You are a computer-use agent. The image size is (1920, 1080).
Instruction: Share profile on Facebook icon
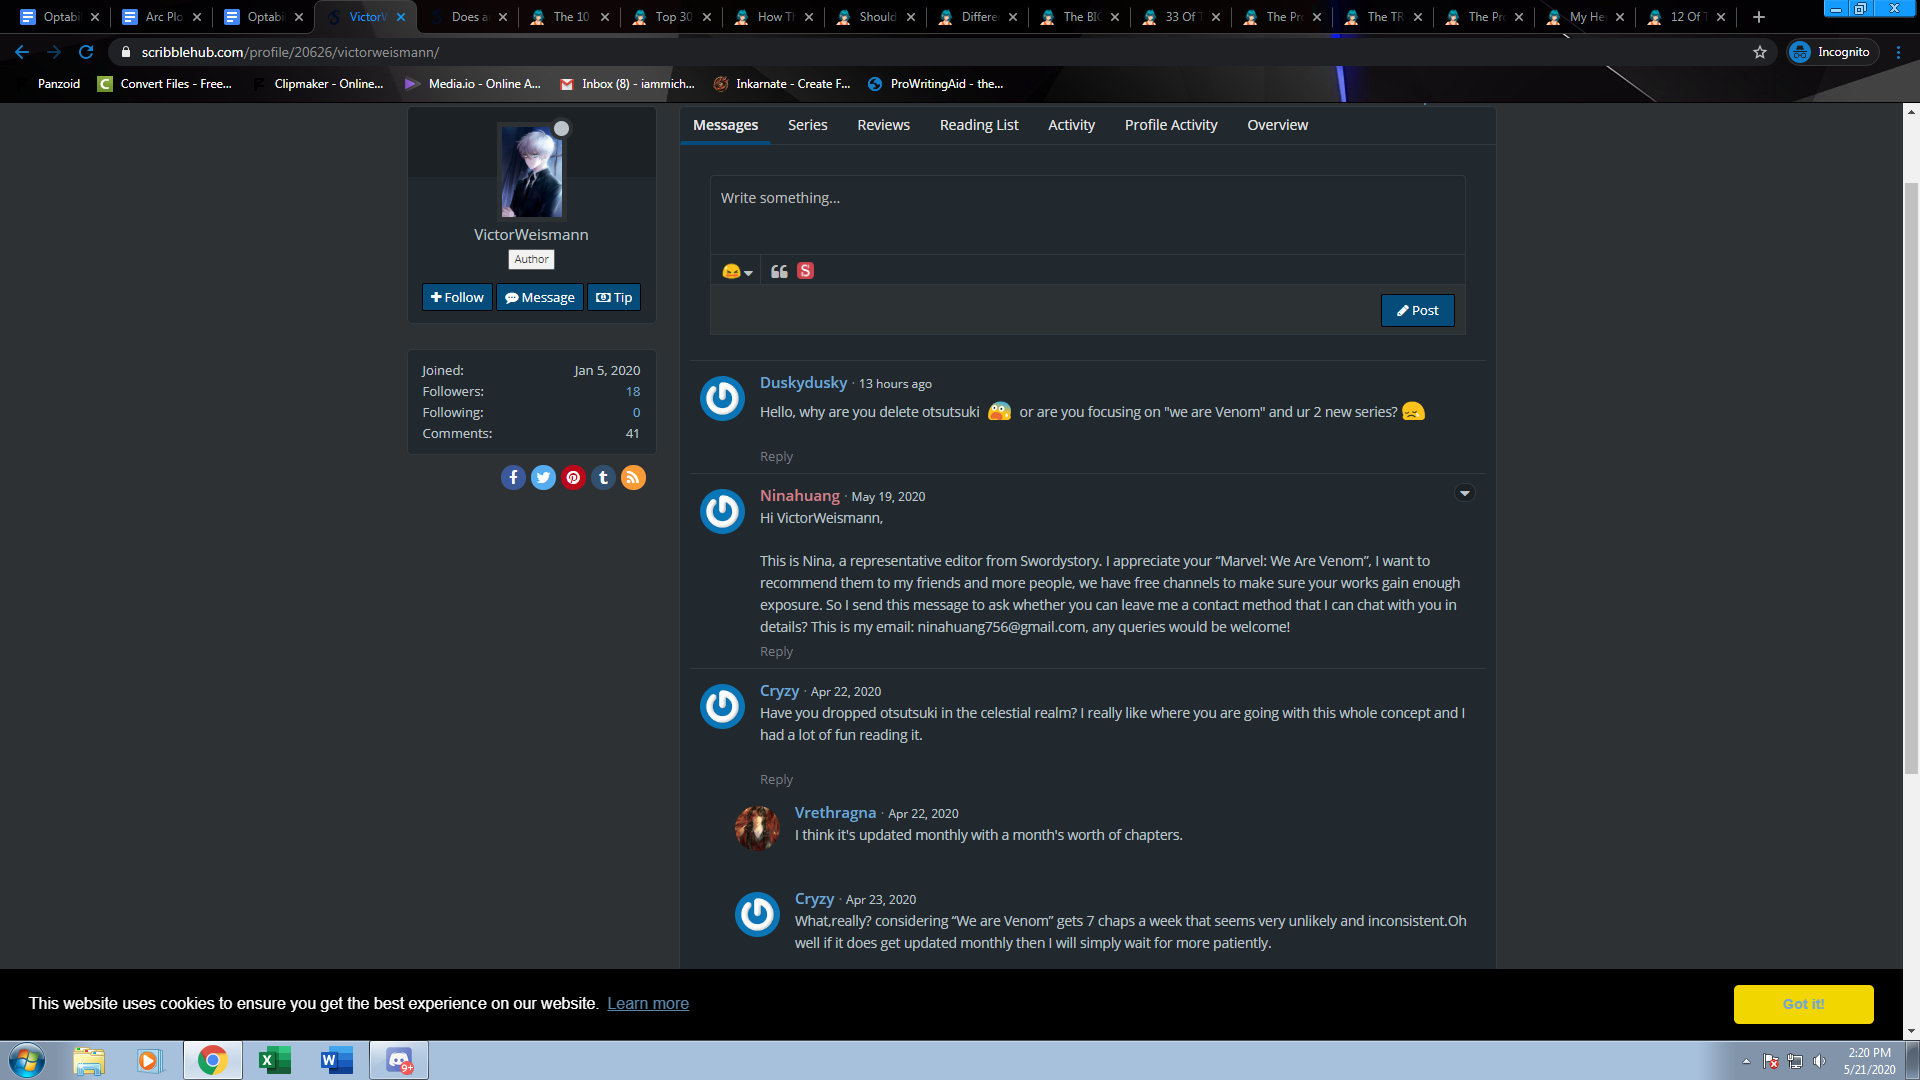[513, 478]
